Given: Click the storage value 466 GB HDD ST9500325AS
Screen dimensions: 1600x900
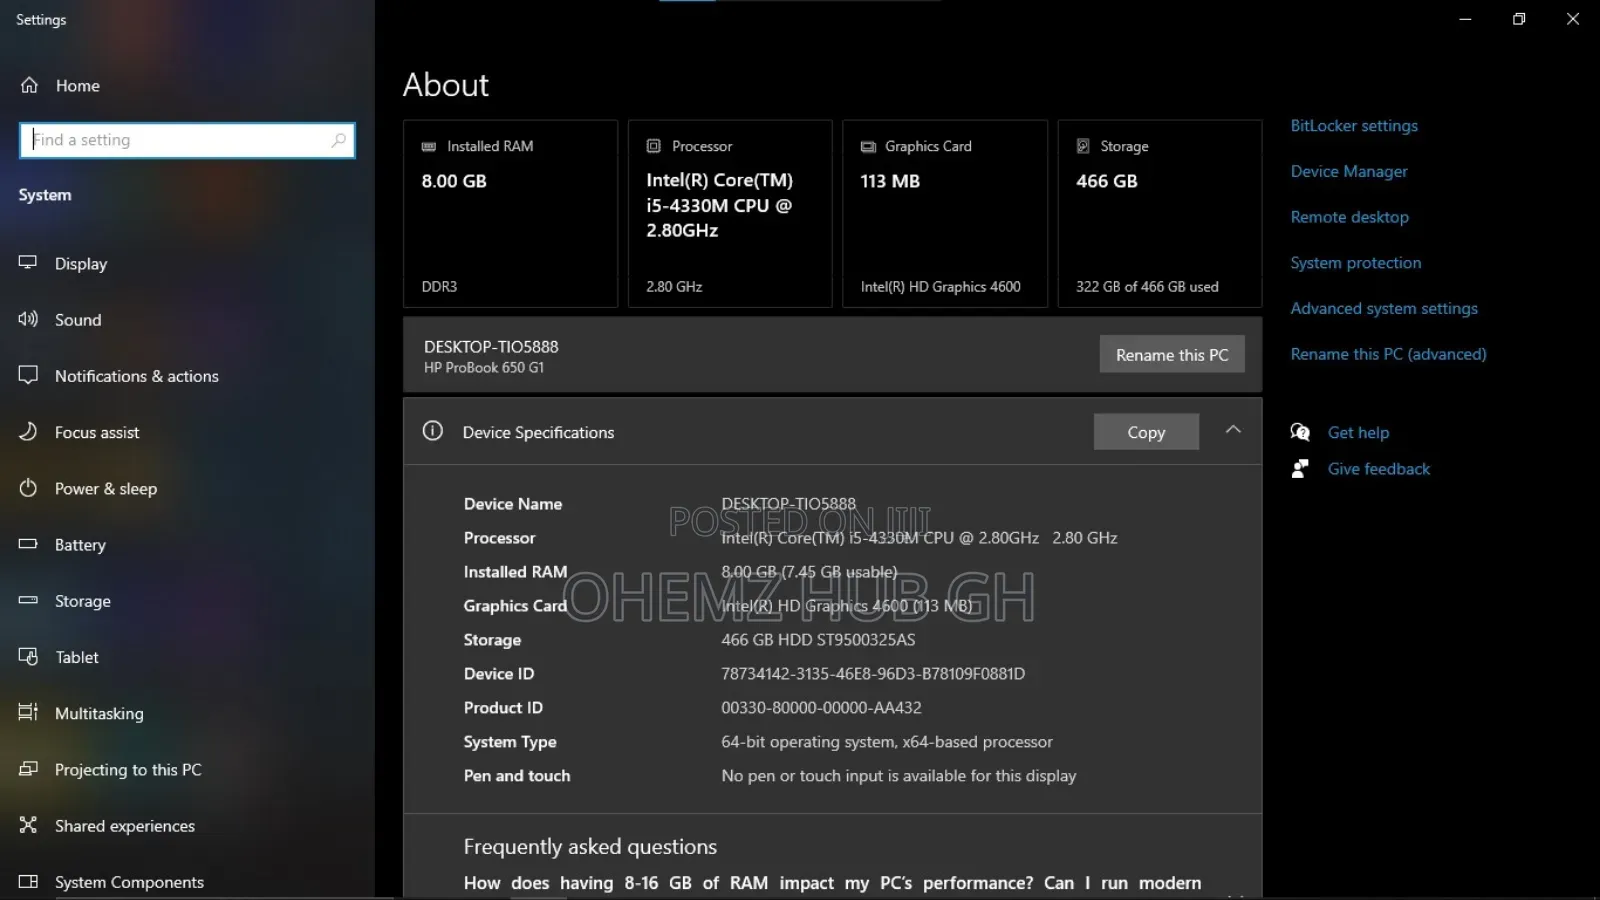Looking at the screenshot, I should (x=818, y=640).
